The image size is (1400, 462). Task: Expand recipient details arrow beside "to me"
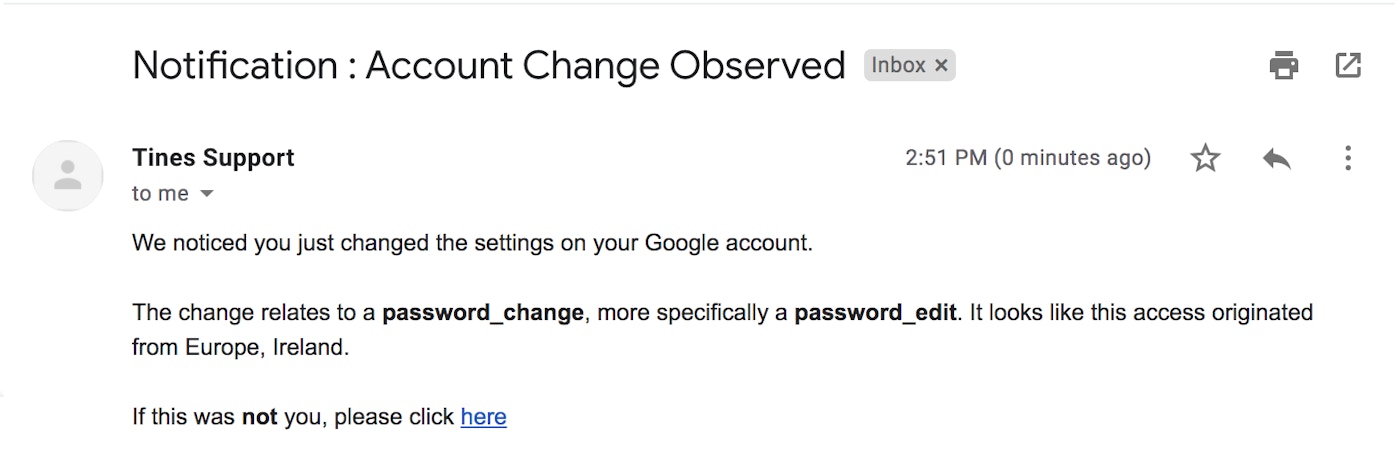pyautogui.click(x=207, y=194)
